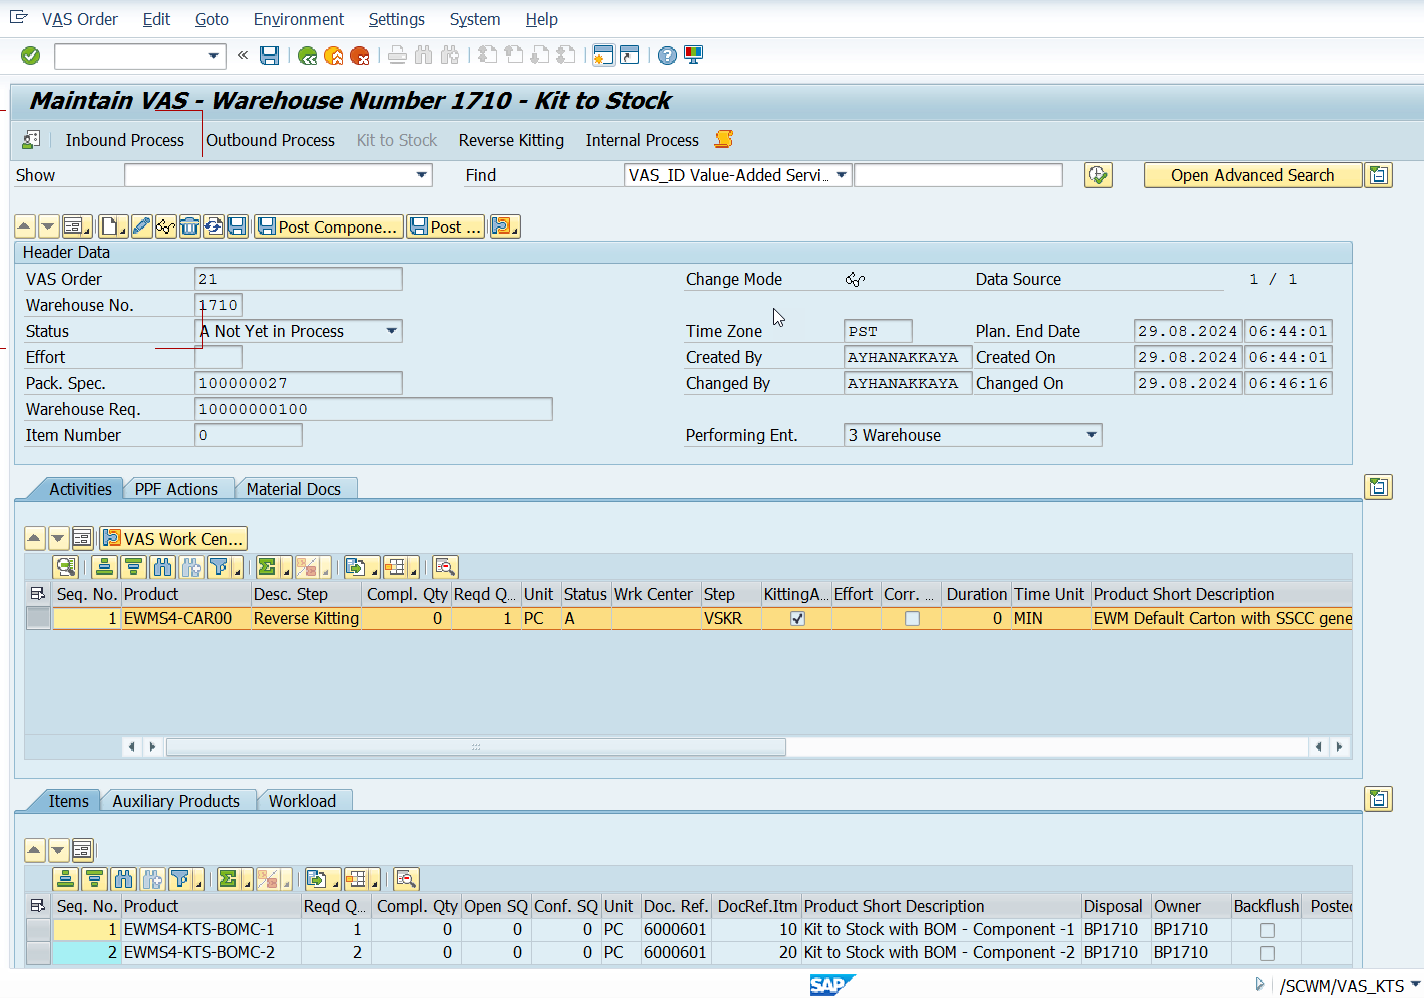The width and height of the screenshot is (1424, 998).
Task: Click the Outbound Process toolbar button
Action: click(270, 140)
